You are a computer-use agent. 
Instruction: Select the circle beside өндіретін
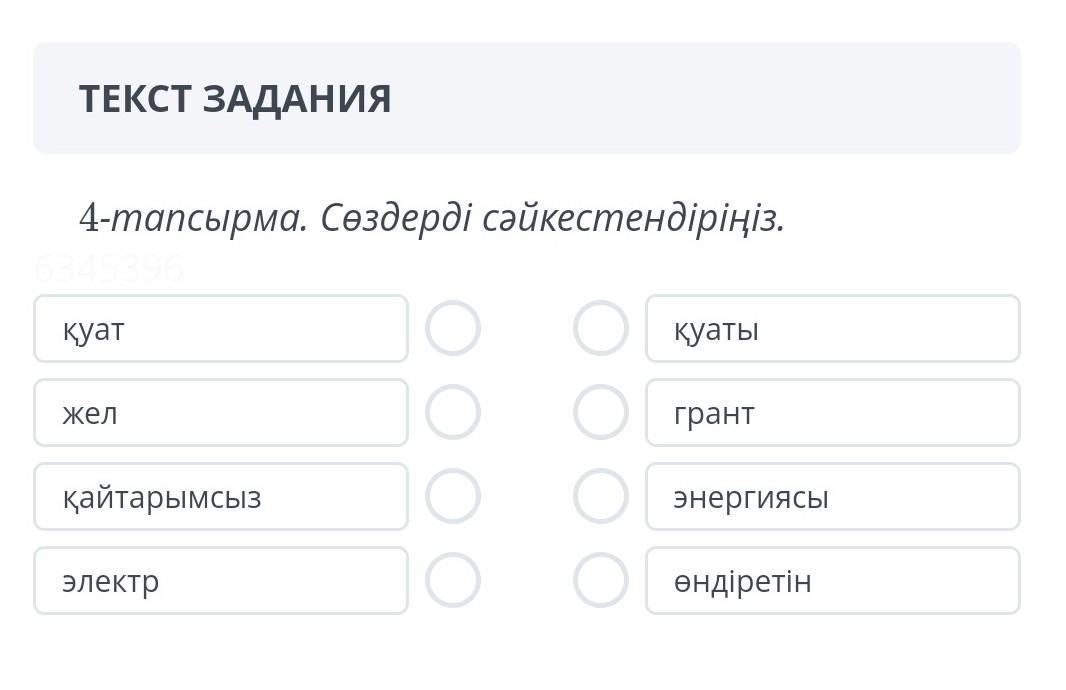click(601, 580)
